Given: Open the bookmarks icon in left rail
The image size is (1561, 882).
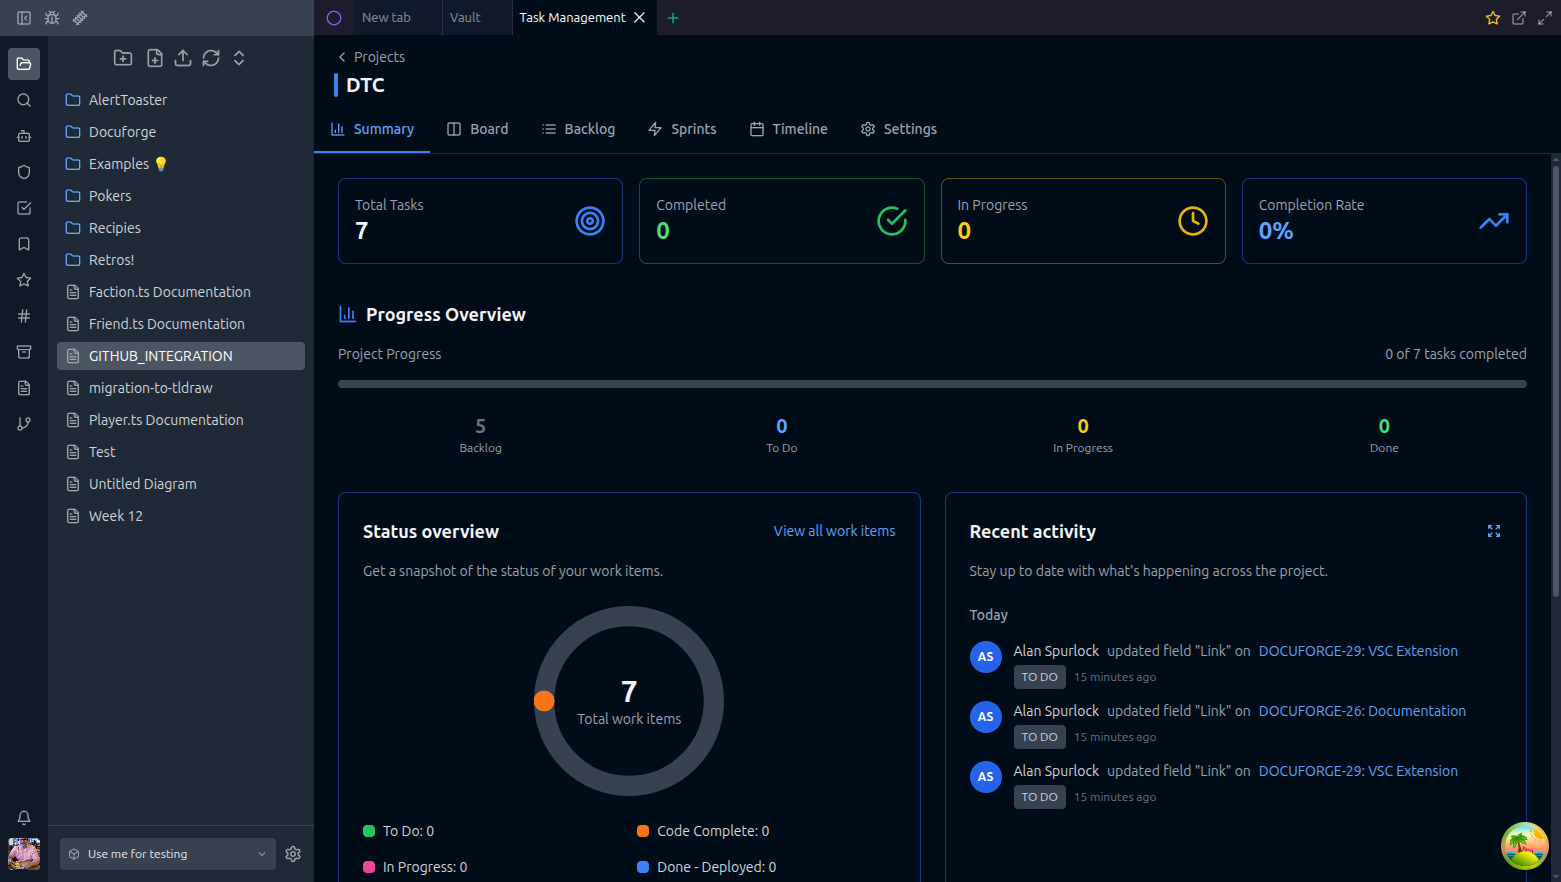Looking at the screenshot, I should click(24, 244).
